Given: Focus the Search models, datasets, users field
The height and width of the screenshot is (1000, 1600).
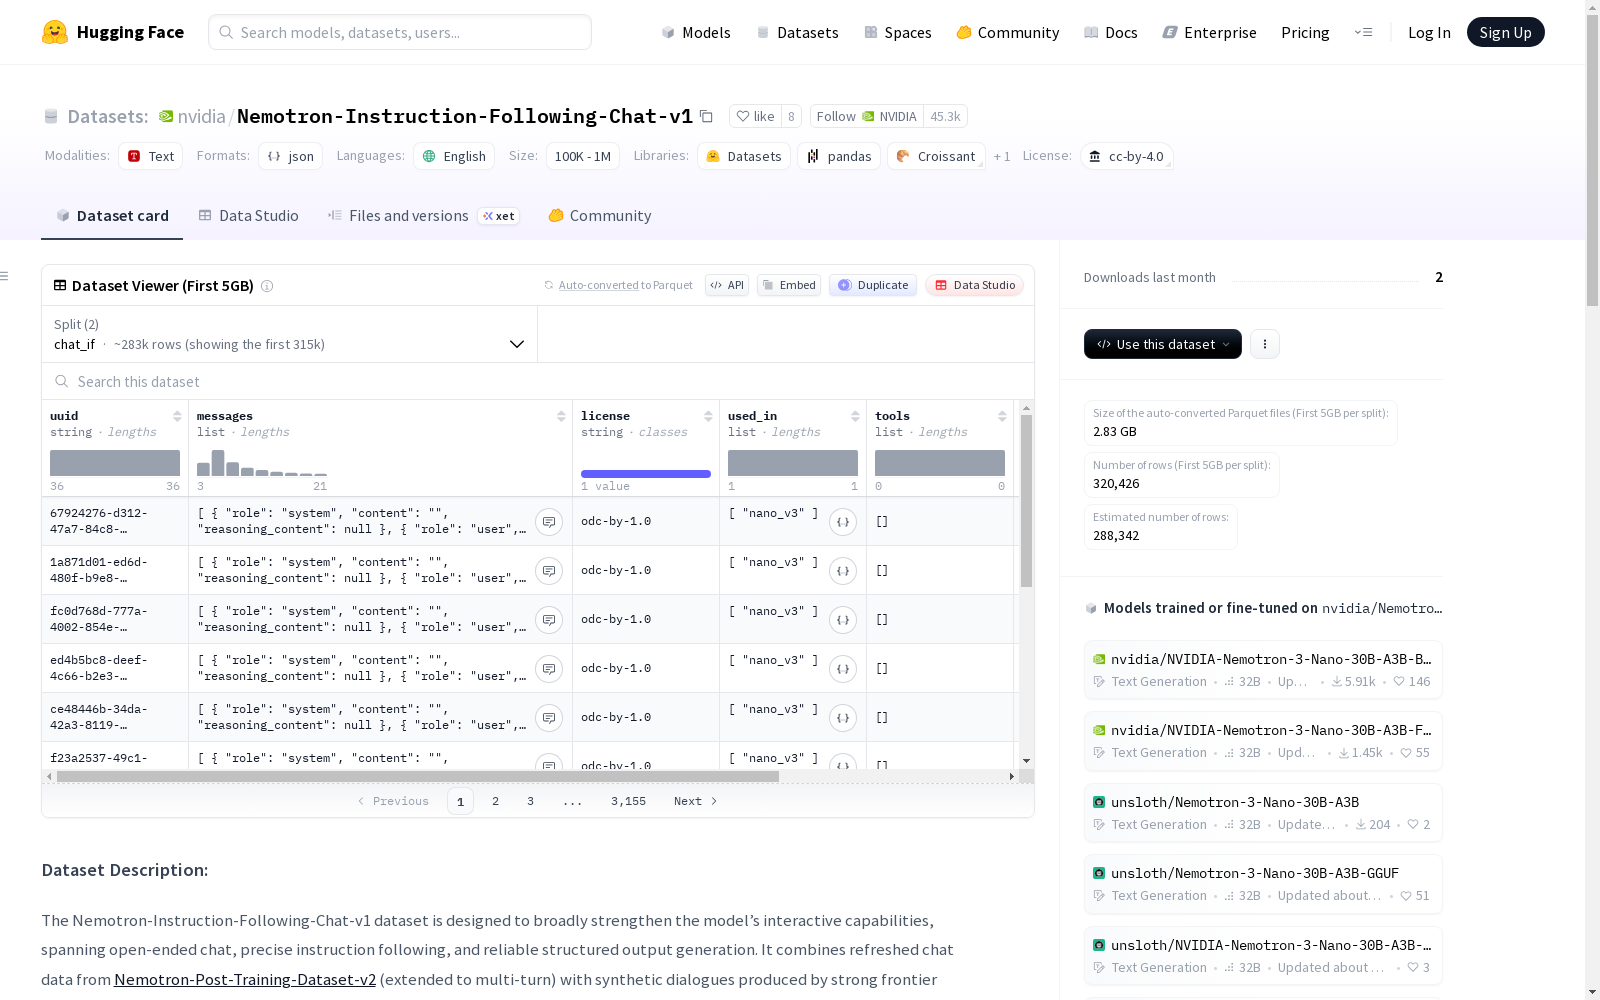Looking at the screenshot, I should (400, 32).
